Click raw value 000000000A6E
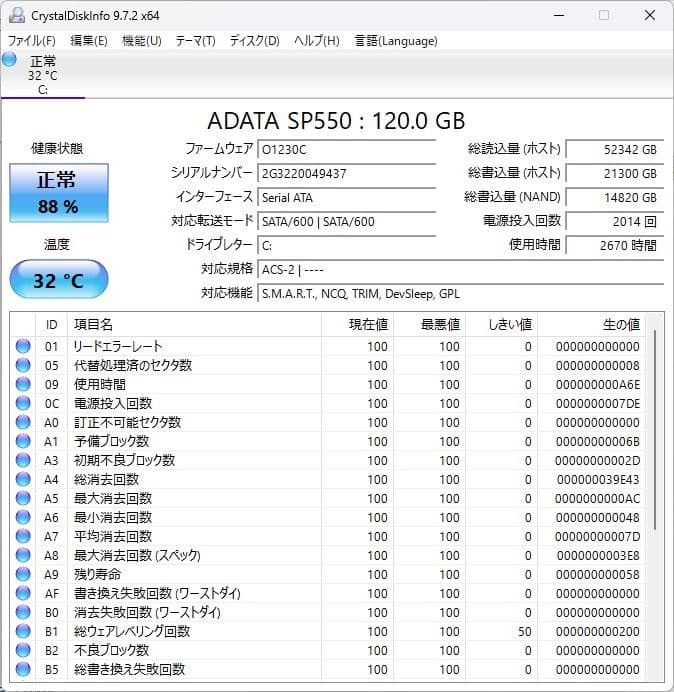This screenshot has width=674, height=692. tap(598, 384)
